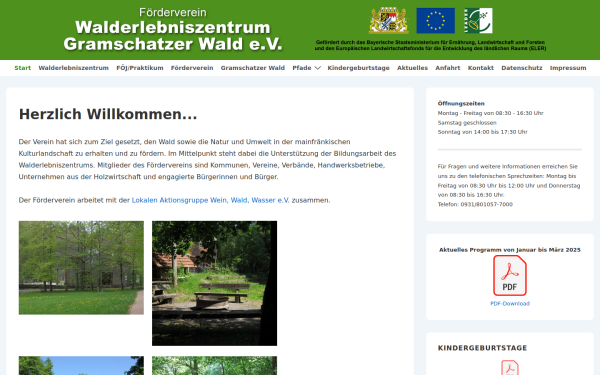Expand the Pfade menu chevron

[x=317, y=68]
